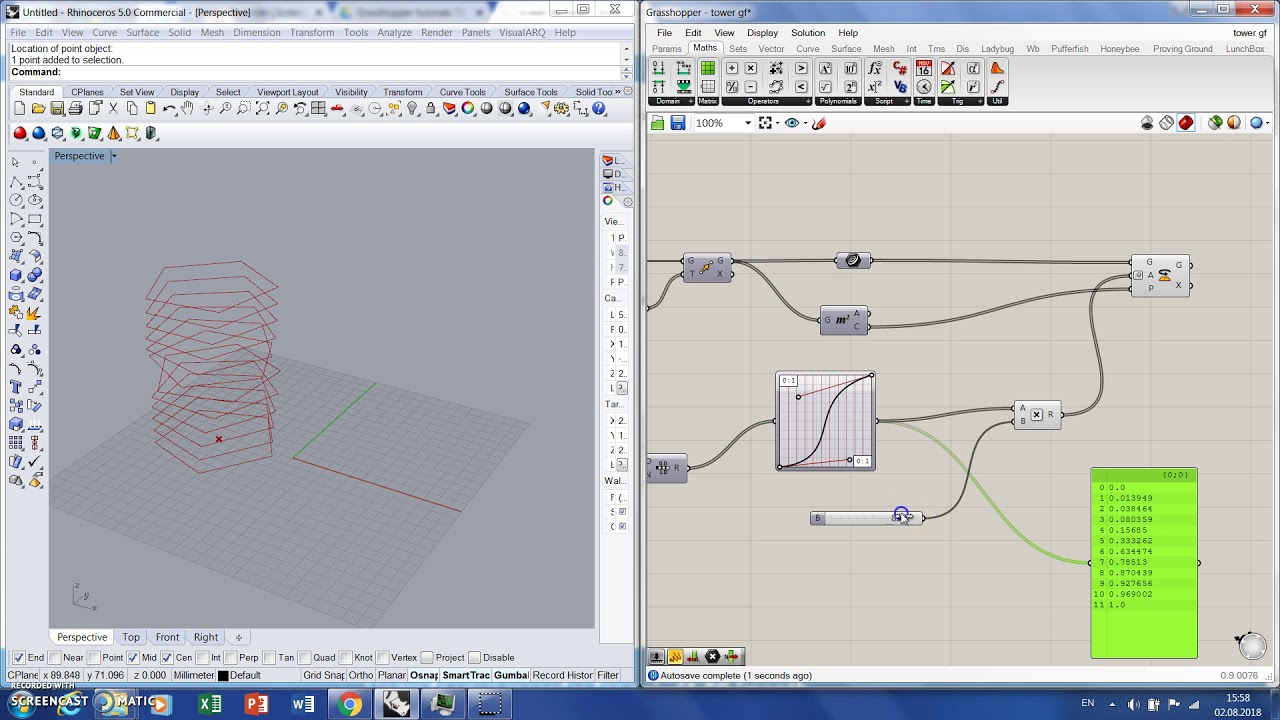The height and width of the screenshot is (720, 1280).
Task: Toggle Ortho mode in status bar
Action: tap(361, 675)
